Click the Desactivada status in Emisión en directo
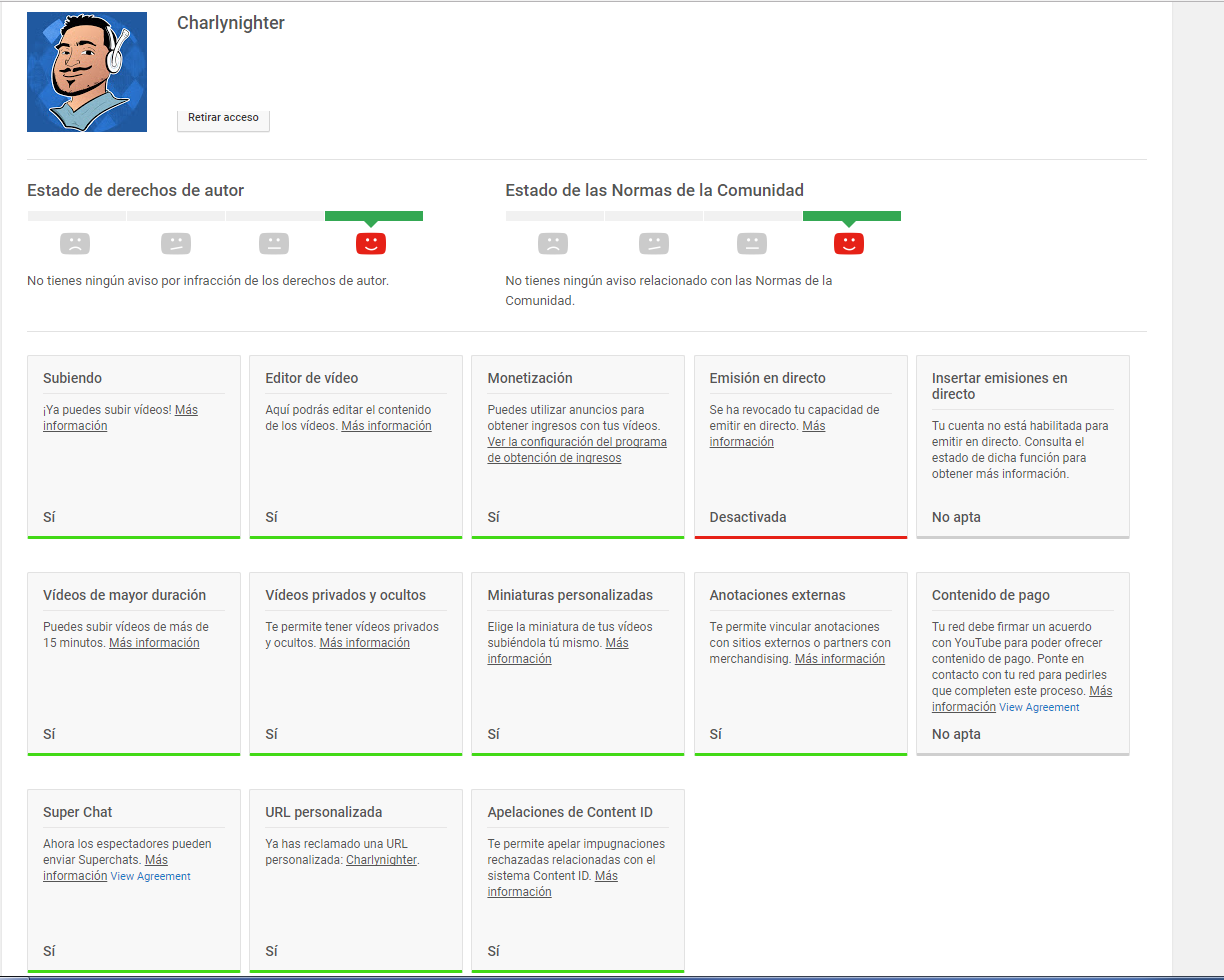Viewport: 1224px width, 980px height. coord(748,517)
